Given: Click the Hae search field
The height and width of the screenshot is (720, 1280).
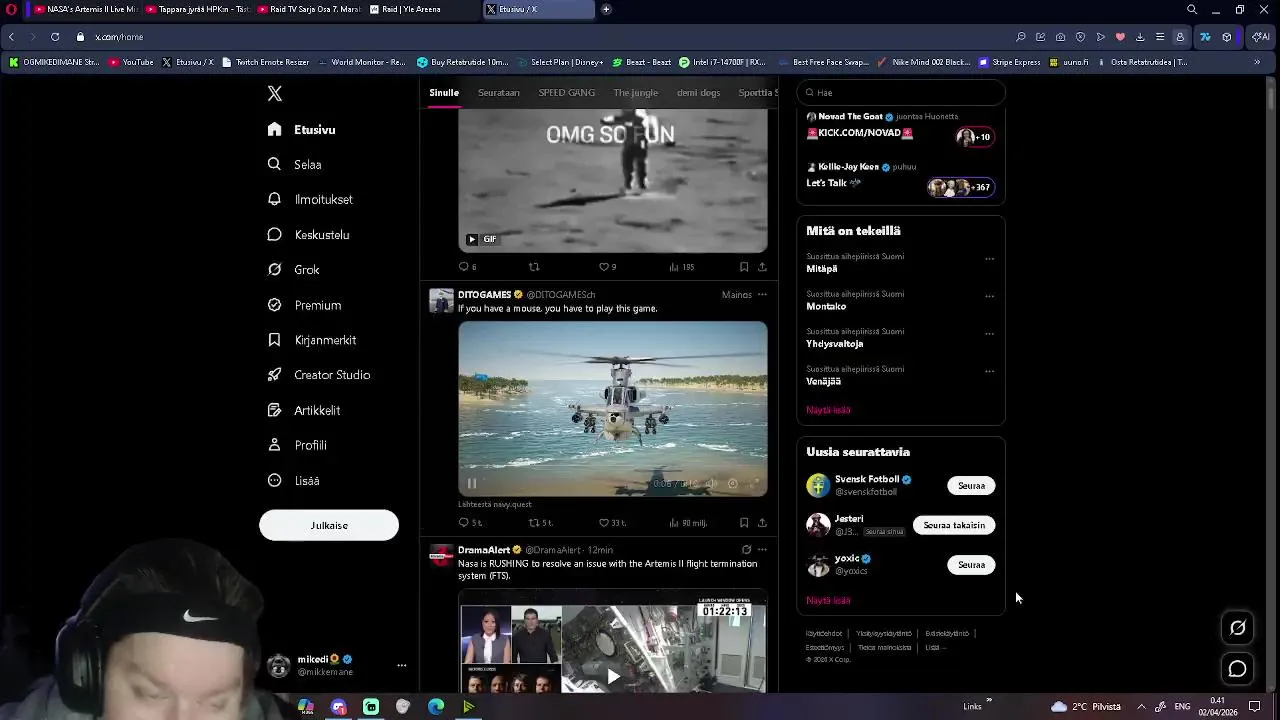Looking at the screenshot, I should [x=901, y=93].
